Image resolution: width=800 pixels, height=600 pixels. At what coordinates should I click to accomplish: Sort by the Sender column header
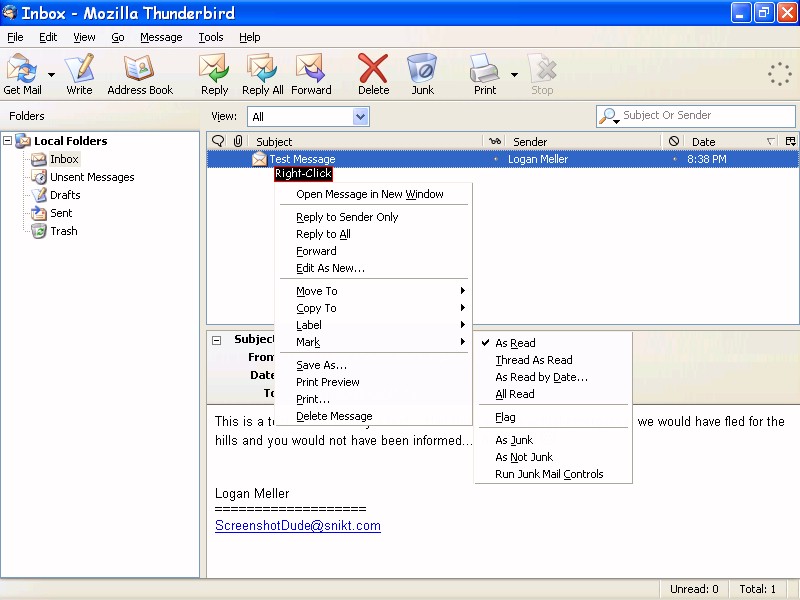coord(584,141)
